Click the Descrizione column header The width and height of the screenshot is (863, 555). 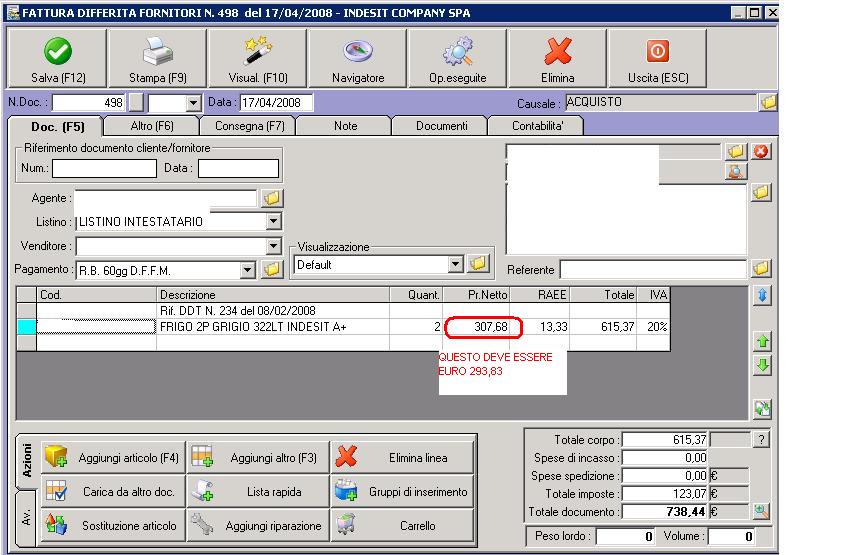(x=273, y=295)
